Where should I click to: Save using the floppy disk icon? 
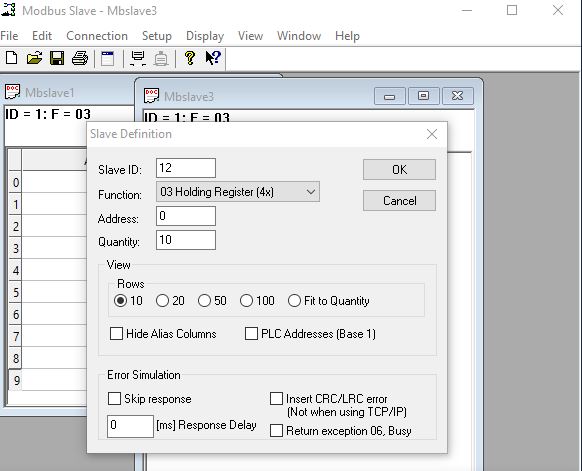pyautogui.click(x=57, y=58)
